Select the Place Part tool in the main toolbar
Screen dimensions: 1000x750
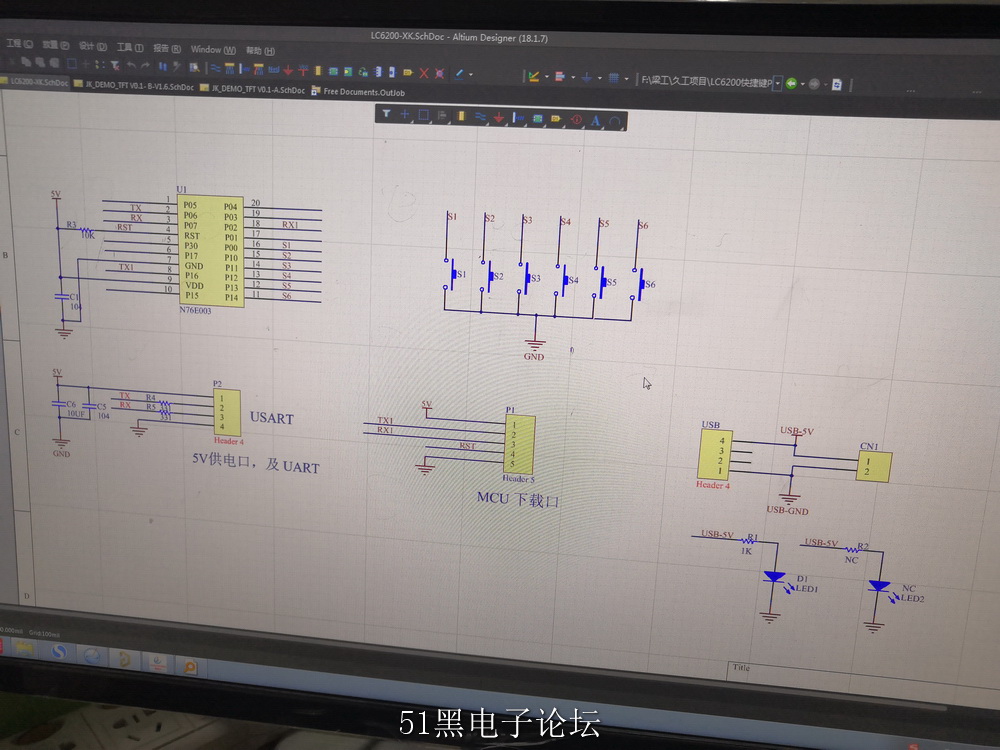coord(318,71)
